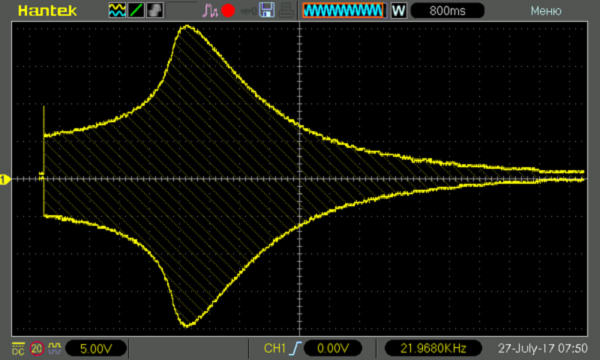
Task: Click the channel 1 ground level marker
Action: [x=5, y=179]
